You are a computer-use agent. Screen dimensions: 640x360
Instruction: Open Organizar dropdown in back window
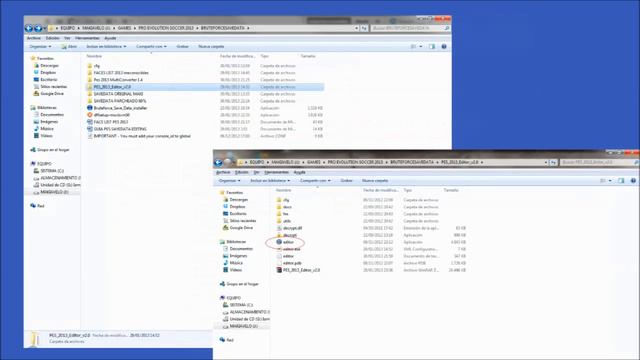[40, 47]
